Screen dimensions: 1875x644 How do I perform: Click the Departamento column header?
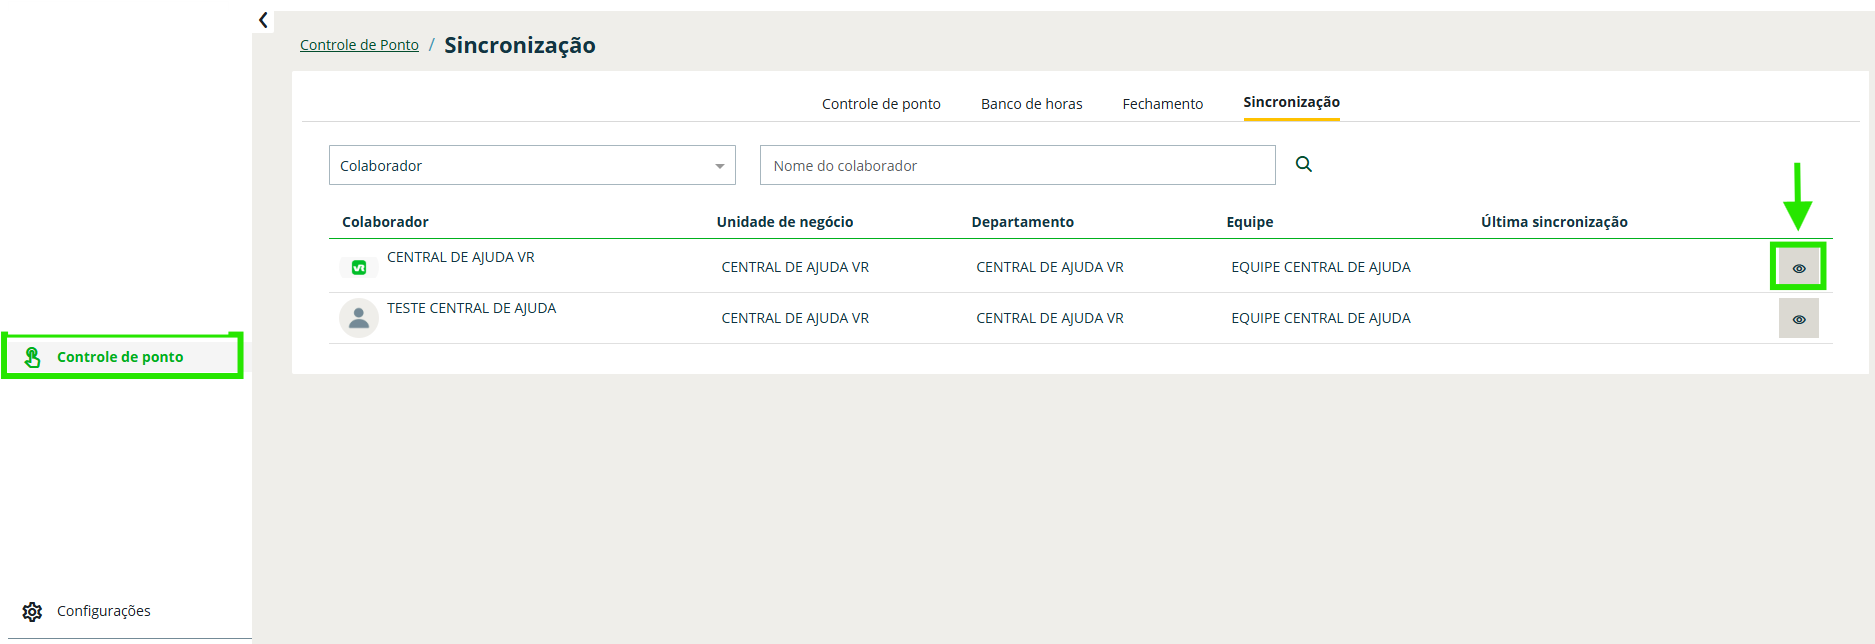pos(1022,222)
